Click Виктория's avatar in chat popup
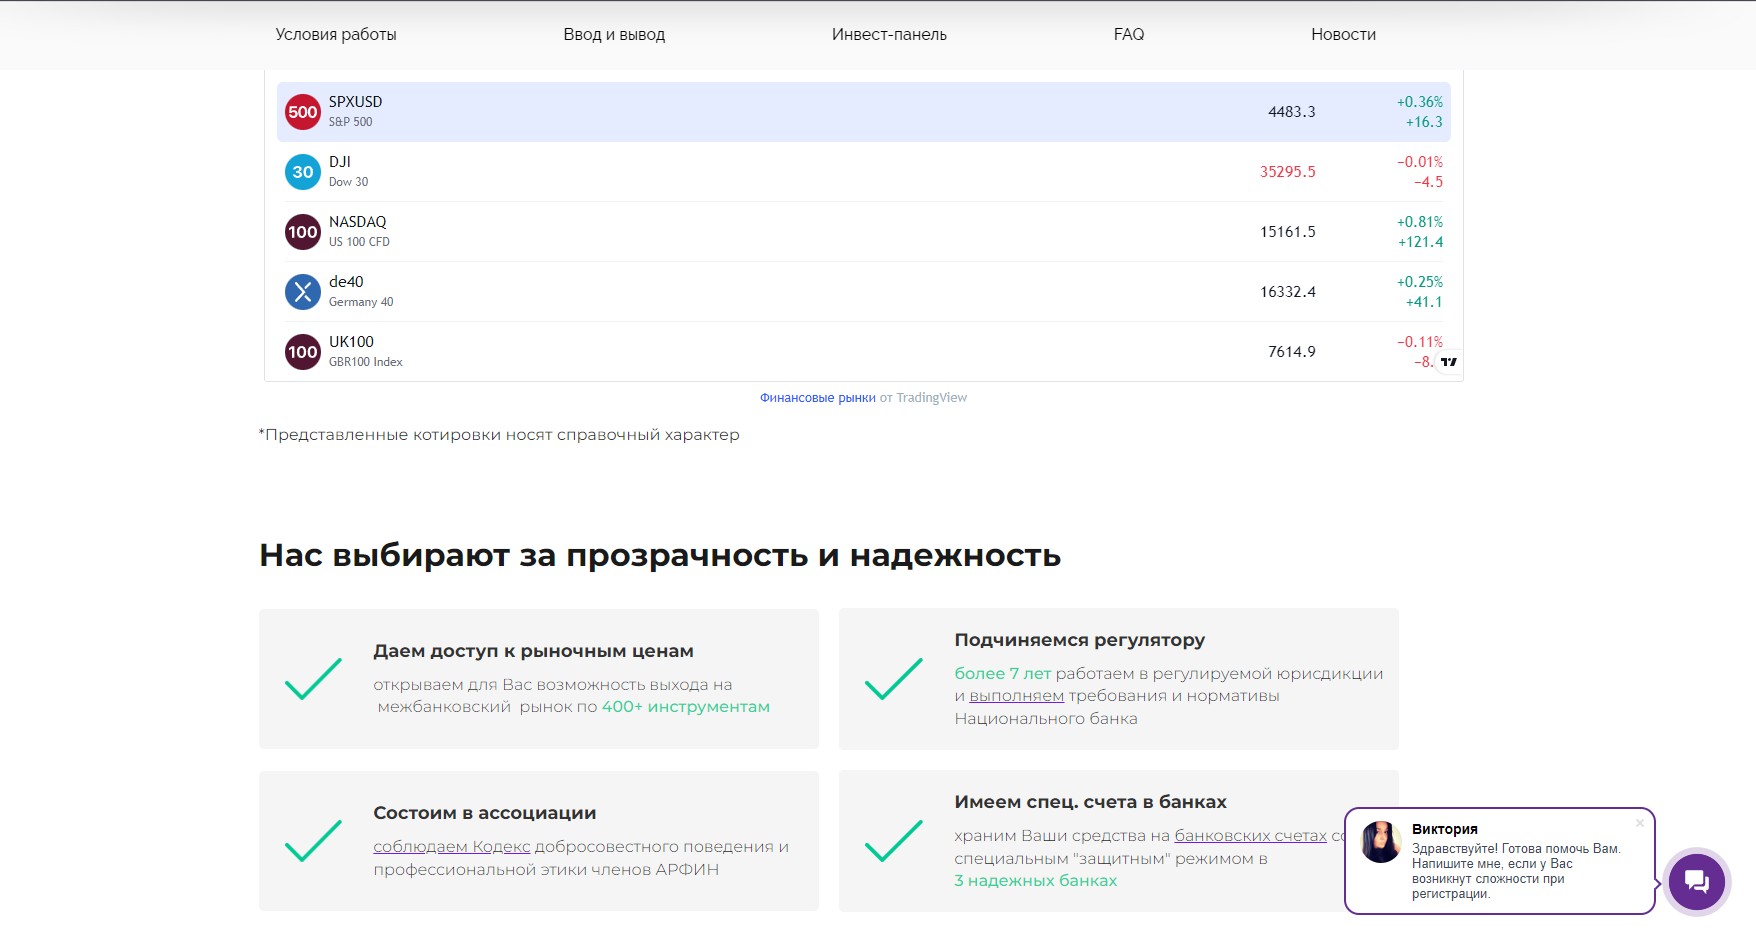This screenshot has height=951, width=1756. [1381, 842]
